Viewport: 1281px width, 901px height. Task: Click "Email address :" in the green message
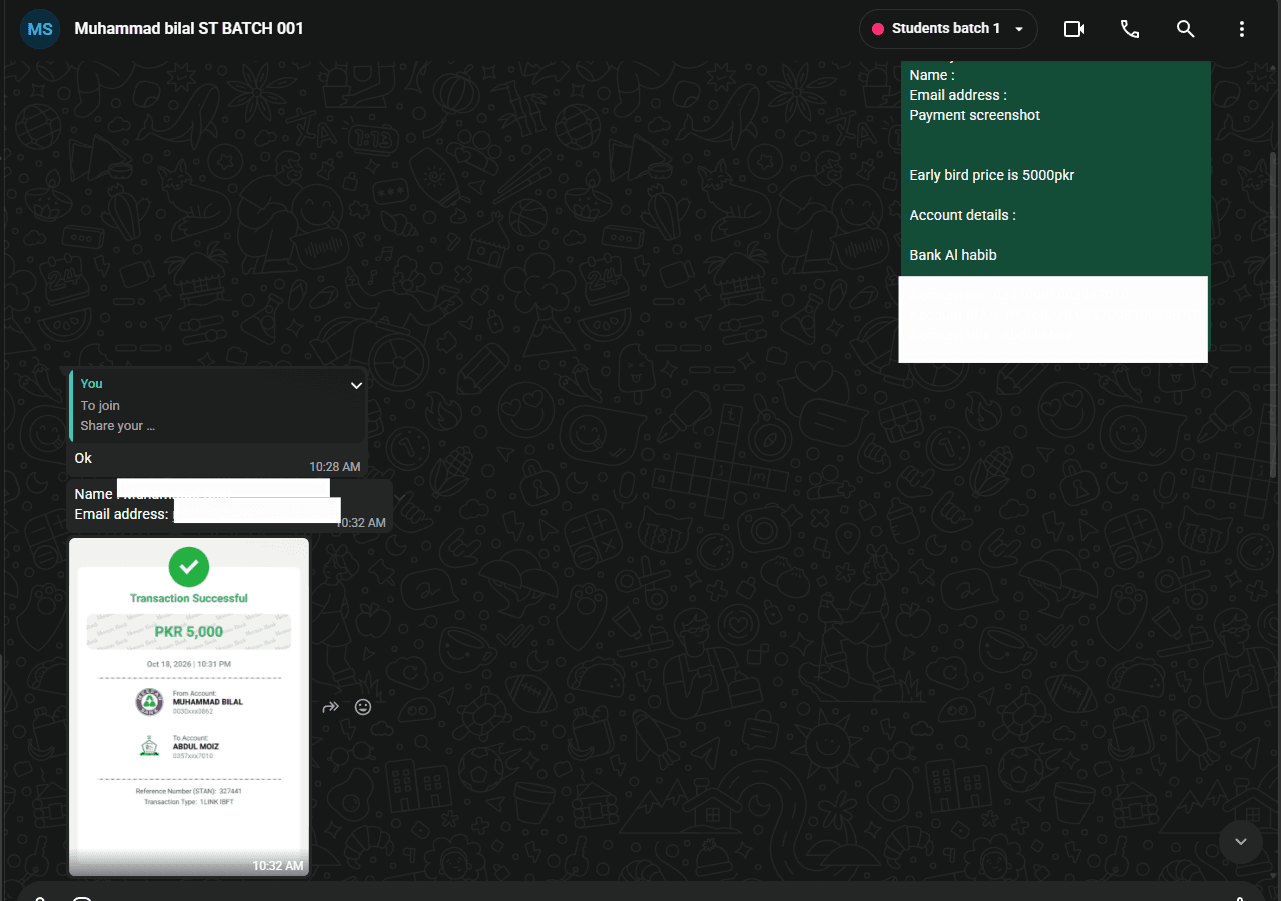pyautogui.click(x=958, y=95)
